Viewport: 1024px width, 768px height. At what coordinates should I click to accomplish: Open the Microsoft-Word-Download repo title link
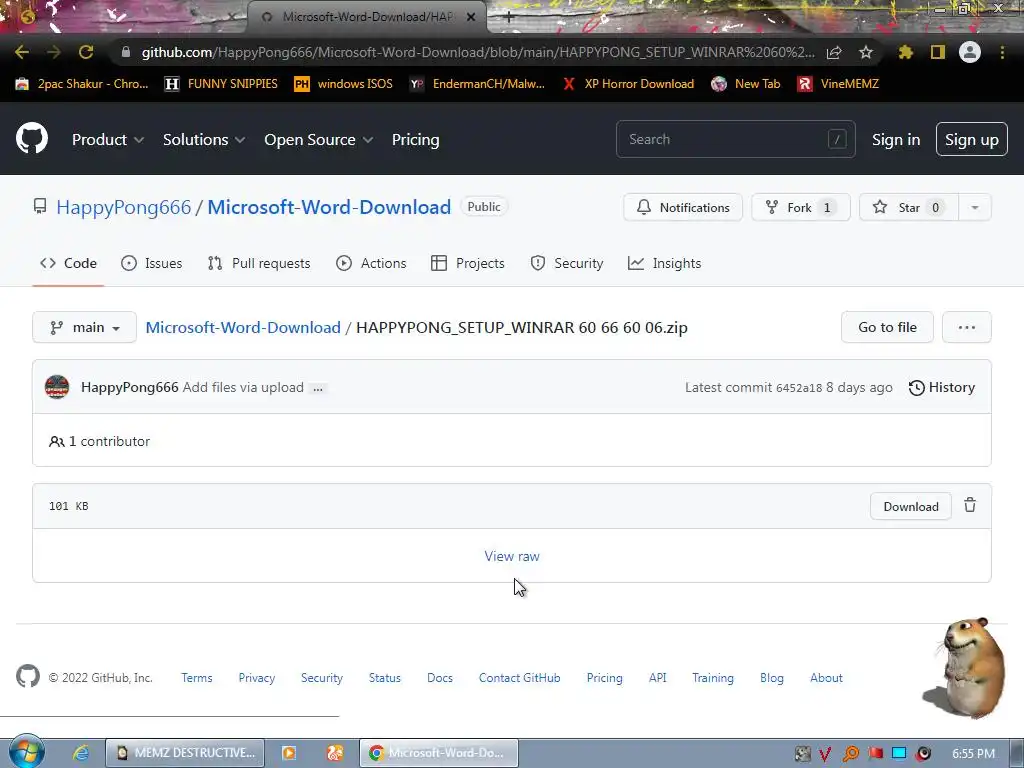click(329, 208)
